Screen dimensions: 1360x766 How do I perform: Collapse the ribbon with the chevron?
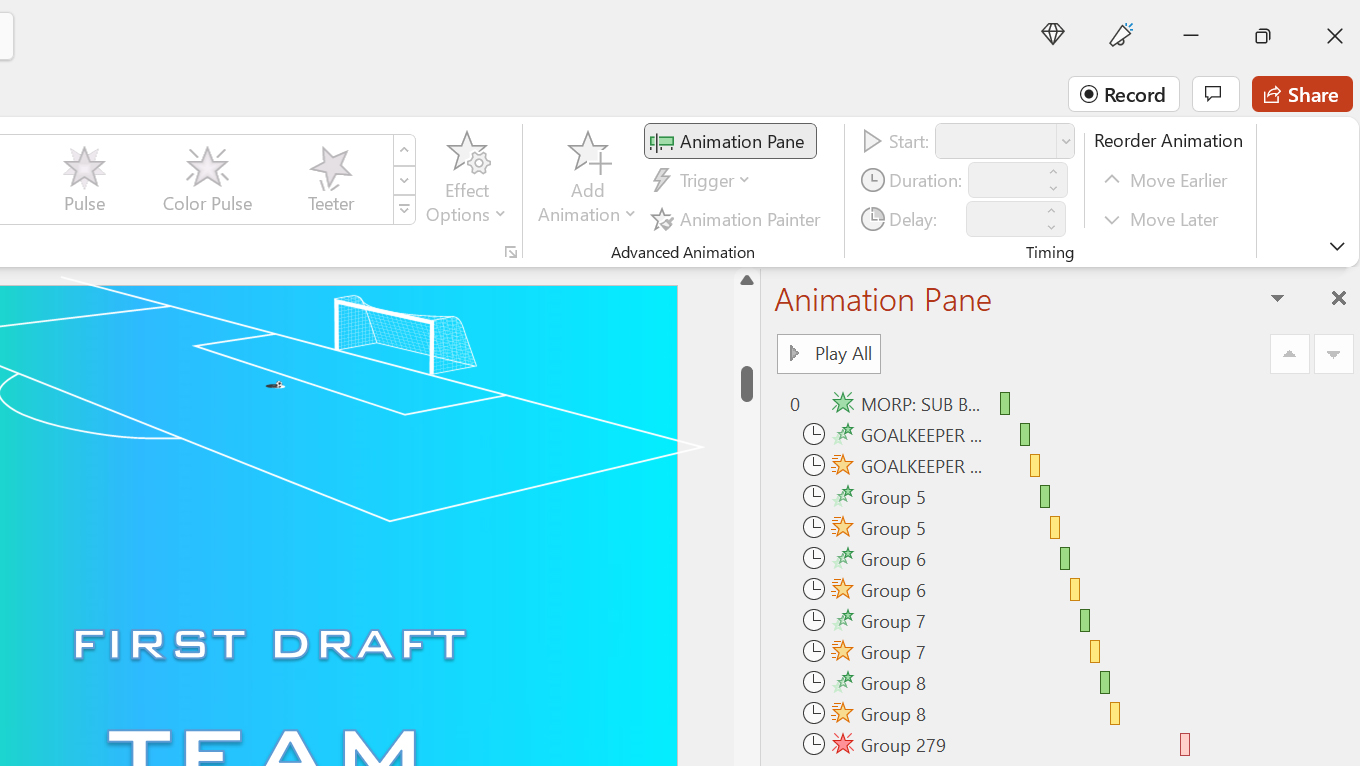(x=1337, y=246)
